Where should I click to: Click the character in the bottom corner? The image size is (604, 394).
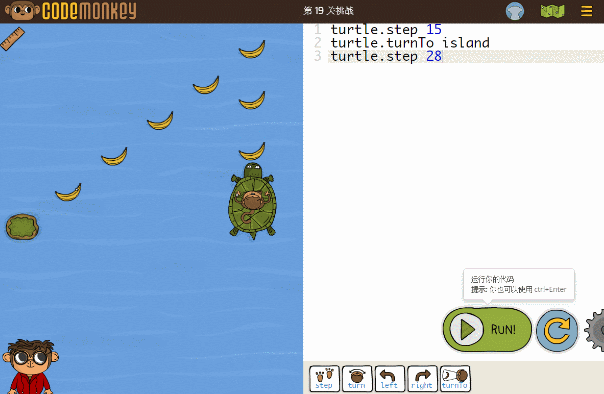(30, 367)
